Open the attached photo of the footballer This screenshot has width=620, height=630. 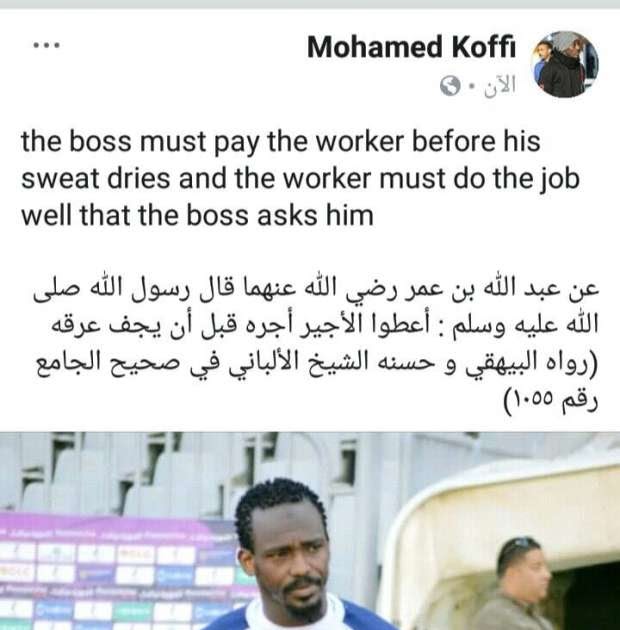[310, 531]
